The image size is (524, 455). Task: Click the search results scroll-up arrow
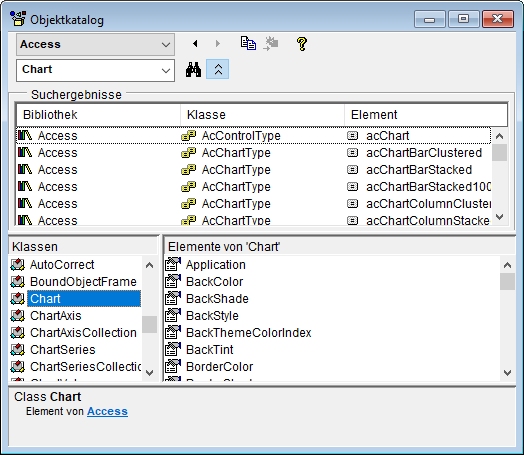tap(500, 136)
